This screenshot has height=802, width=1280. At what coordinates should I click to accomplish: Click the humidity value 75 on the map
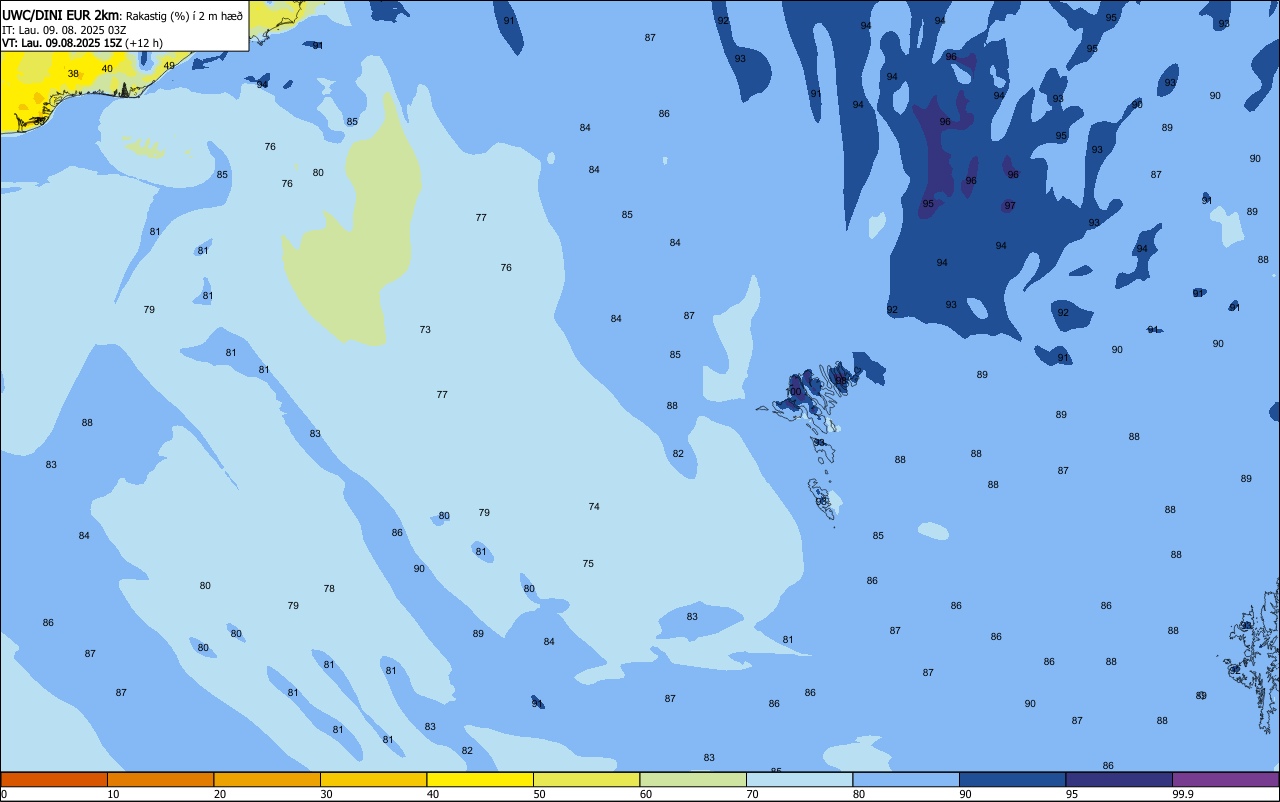pyautogui.click(x=588, y=564)
